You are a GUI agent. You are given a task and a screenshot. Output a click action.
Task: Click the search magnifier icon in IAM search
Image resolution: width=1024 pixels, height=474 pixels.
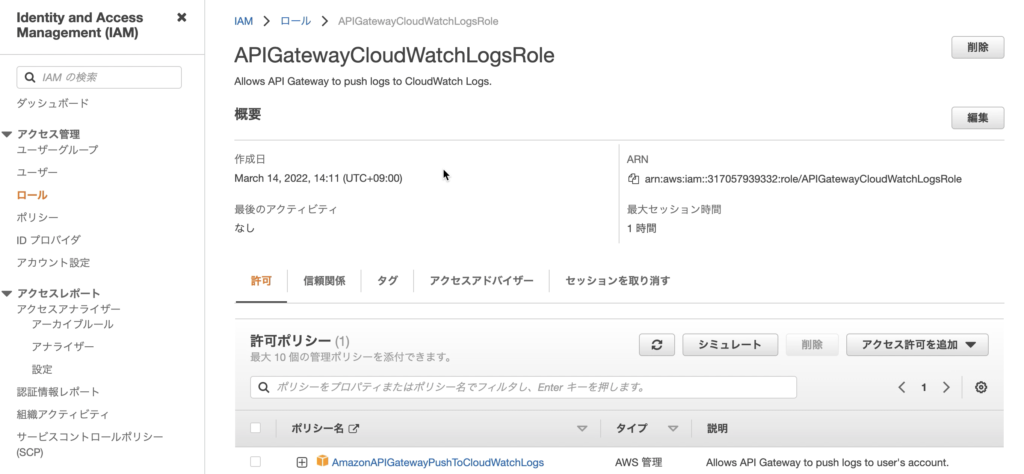click(30, 77)
